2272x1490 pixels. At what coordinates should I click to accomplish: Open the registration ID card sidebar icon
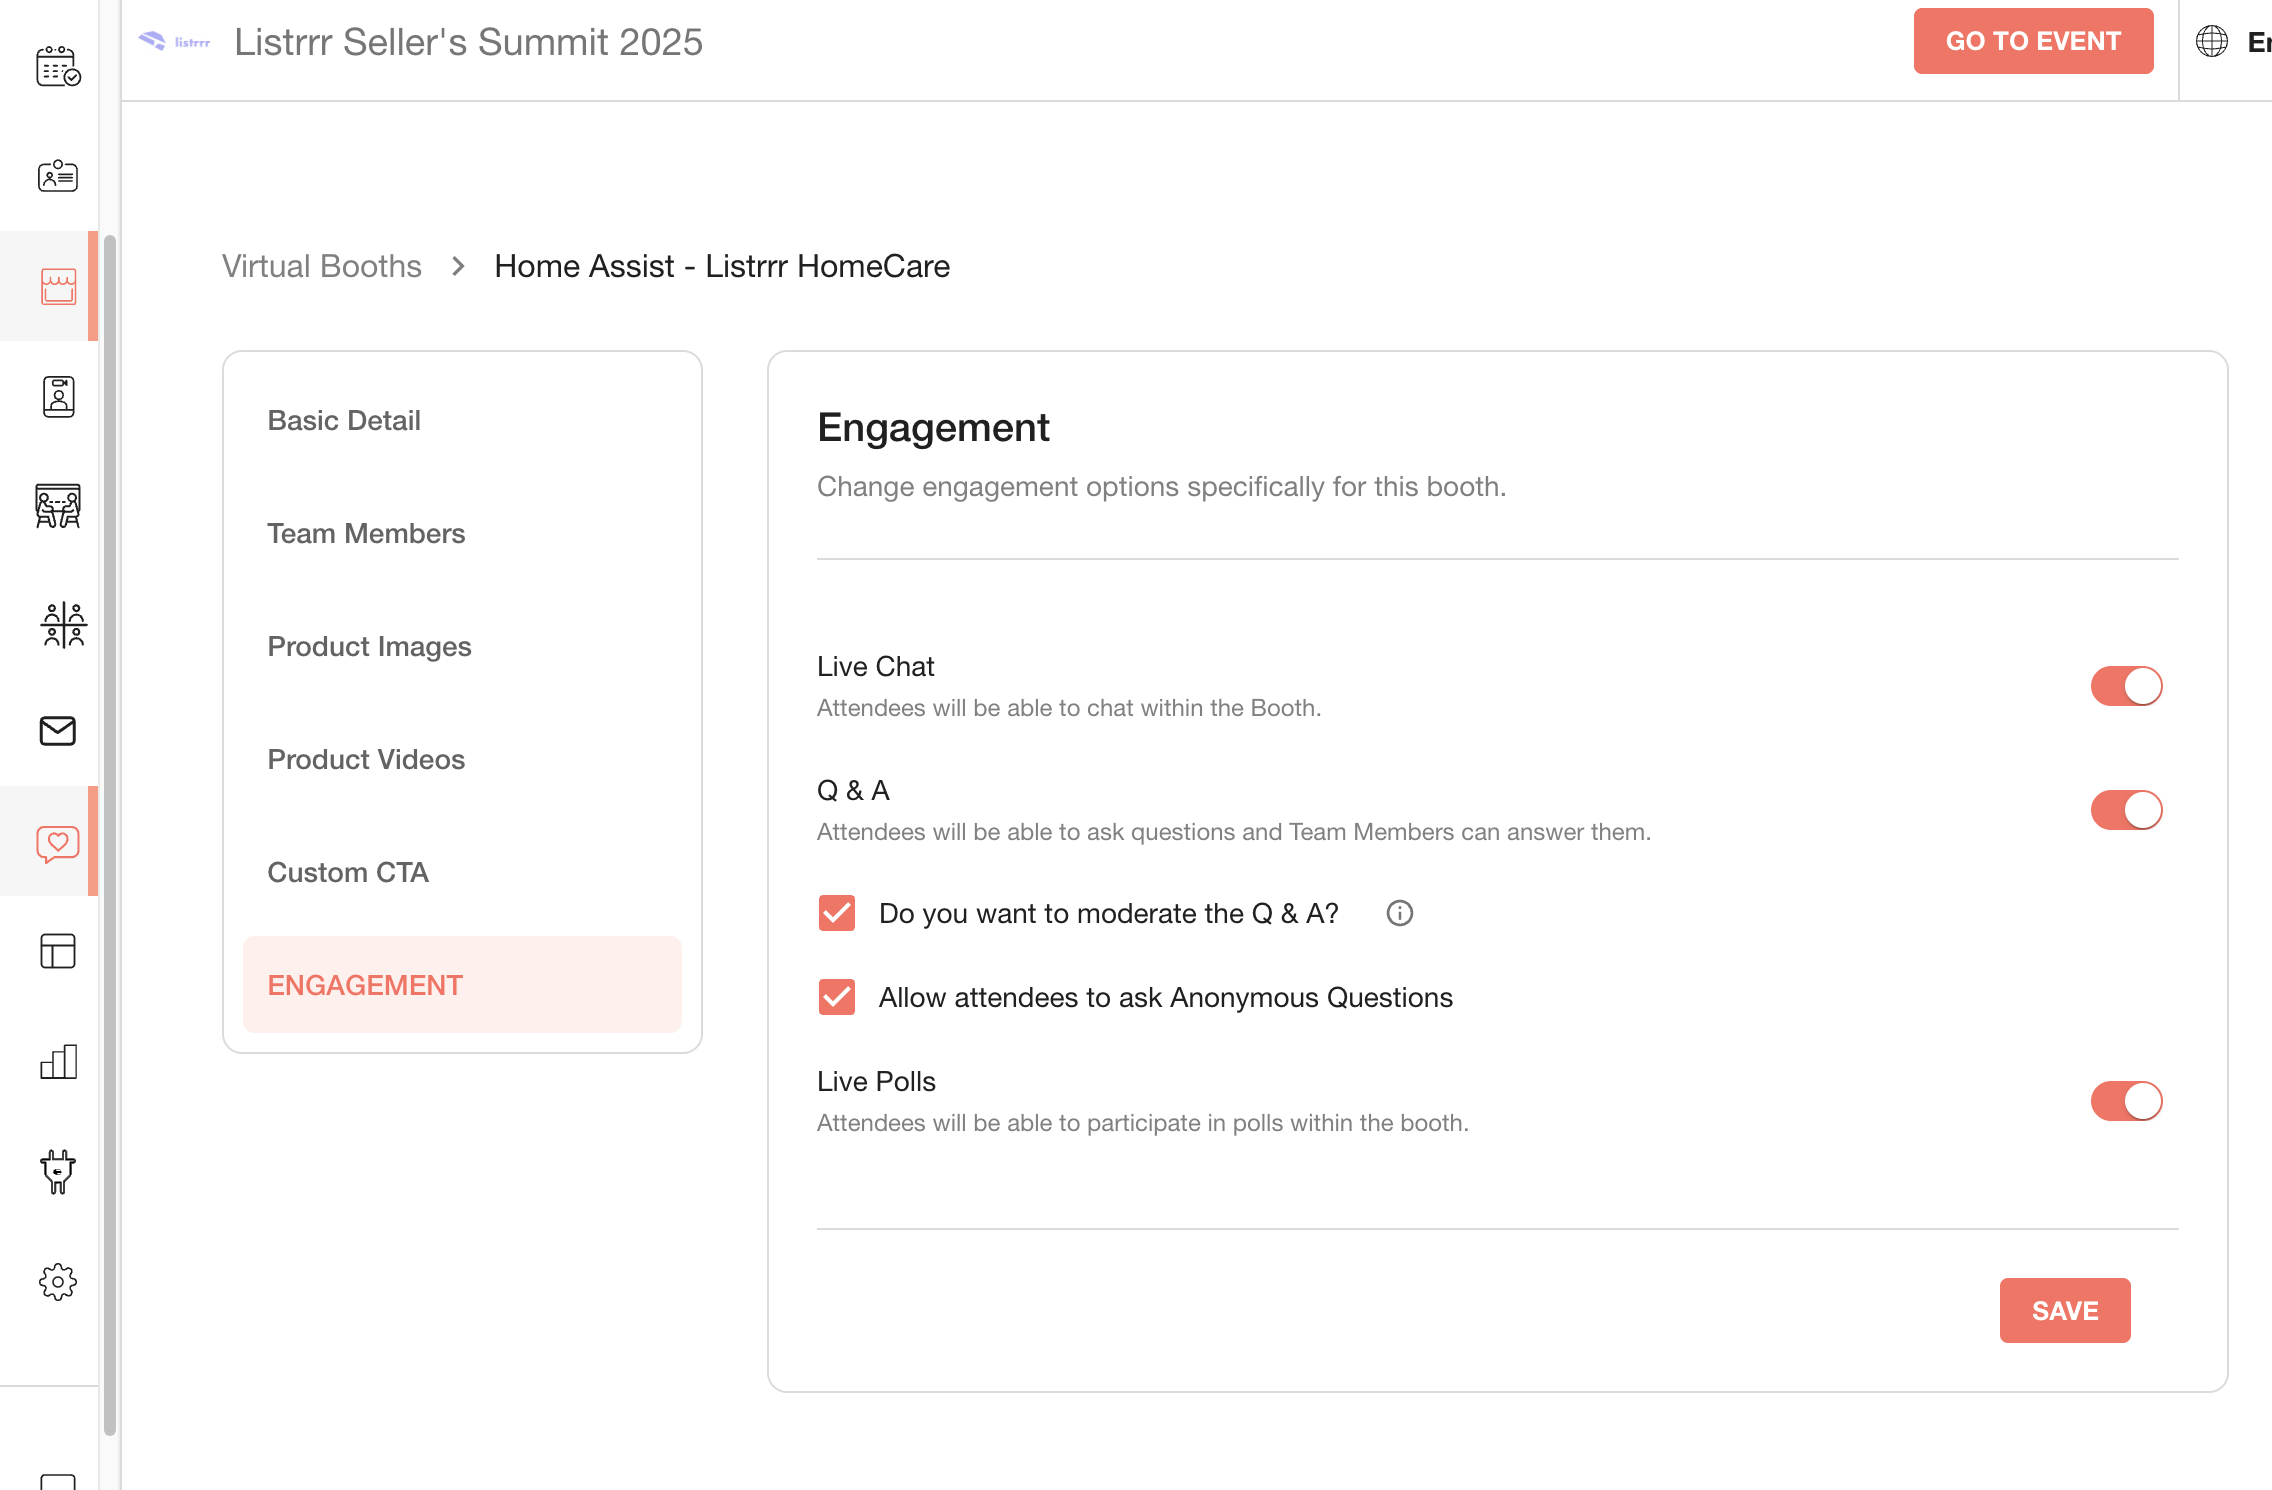point(58,176)
